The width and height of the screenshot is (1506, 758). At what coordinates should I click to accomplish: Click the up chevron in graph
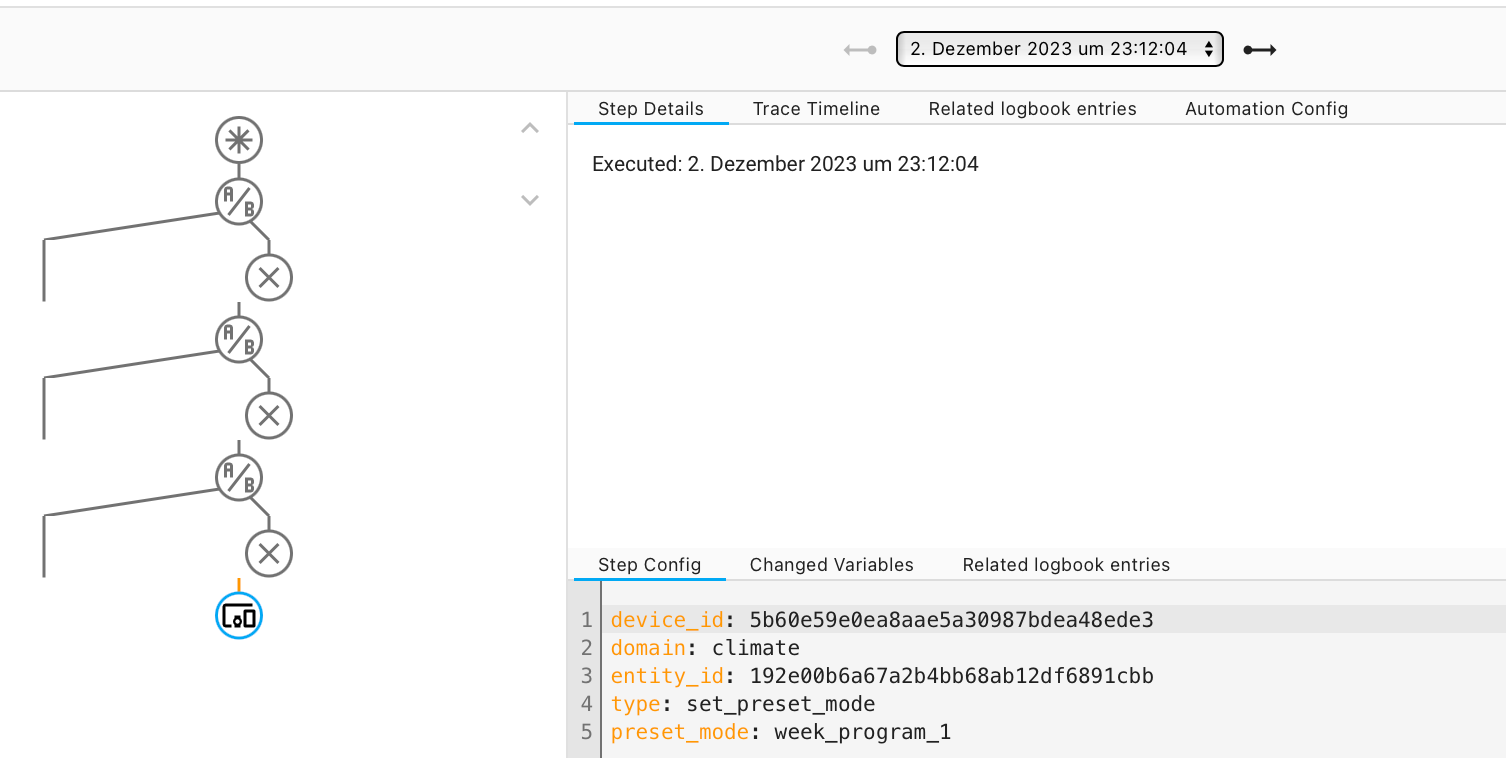pyautogui.click(x=530, y=128)
